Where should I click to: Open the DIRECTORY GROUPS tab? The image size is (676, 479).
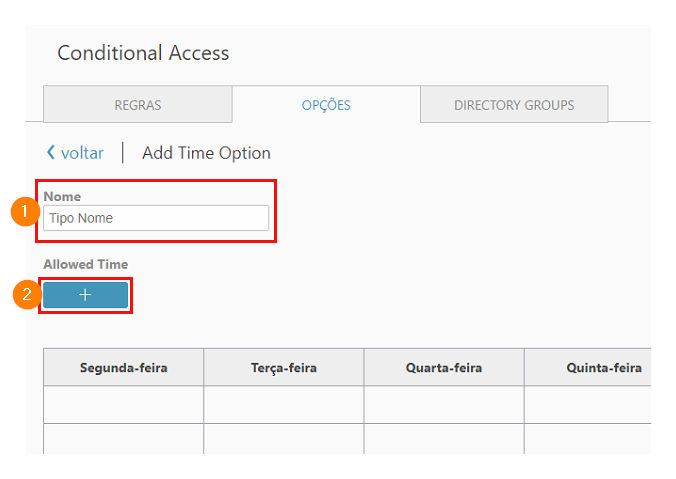[514, 104]
